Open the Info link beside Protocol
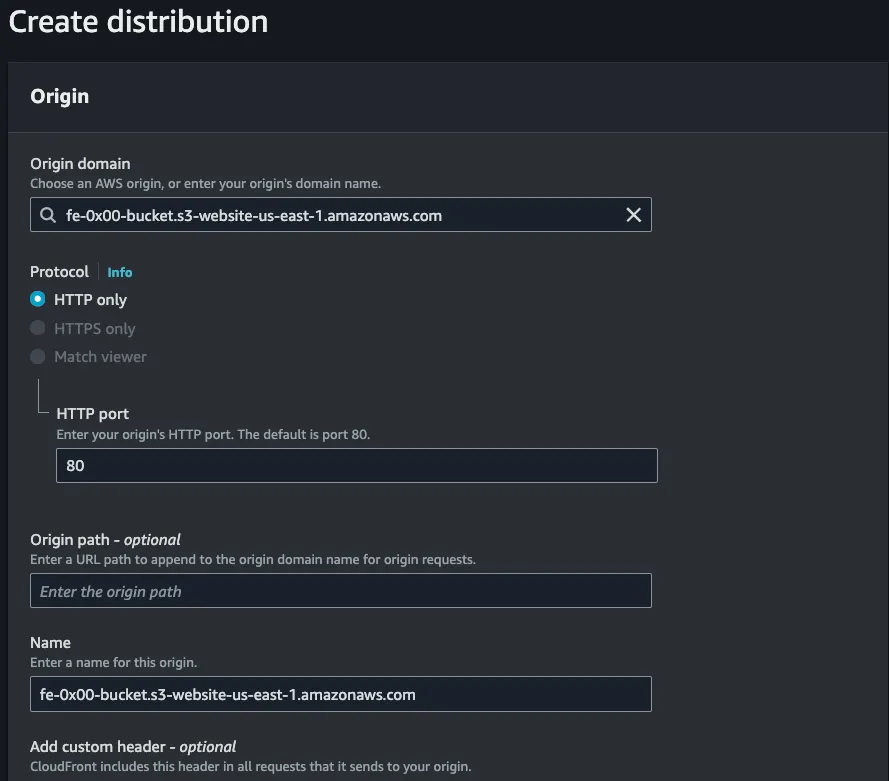 tap(120, 272)
